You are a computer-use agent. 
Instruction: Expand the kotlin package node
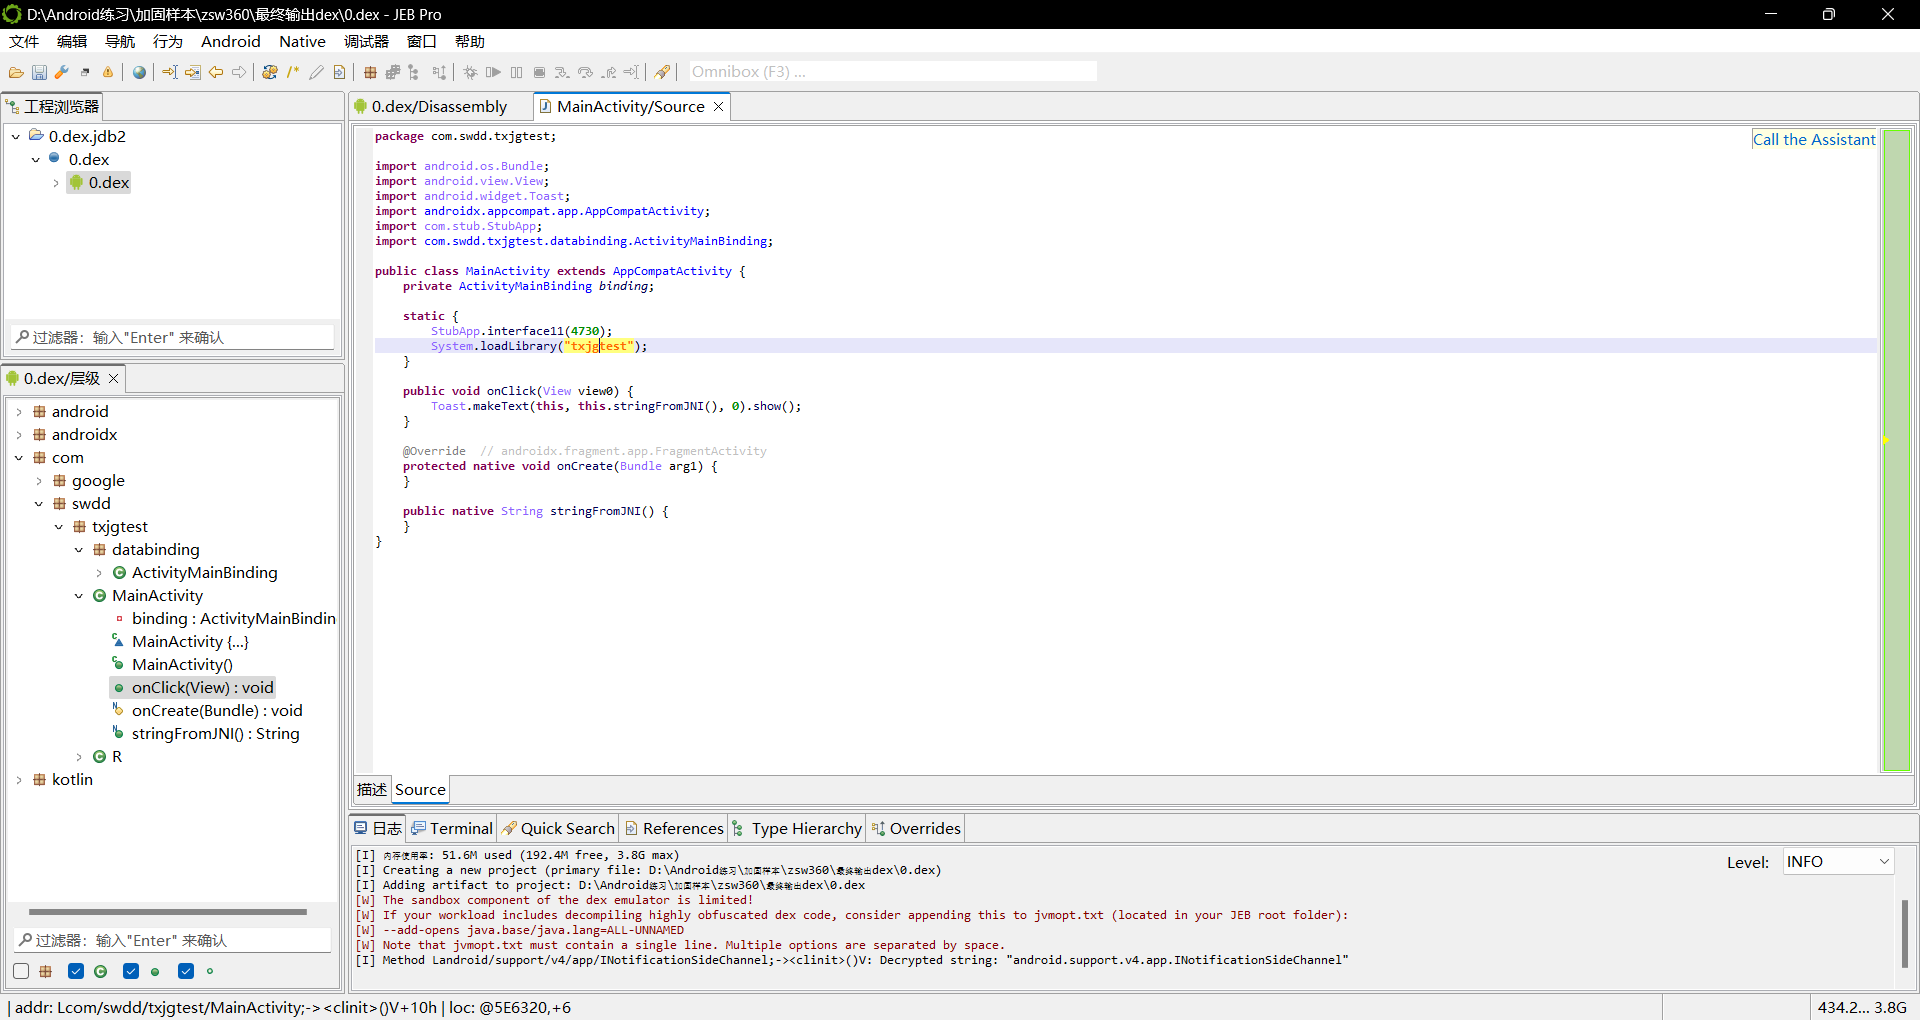[19, 780]
